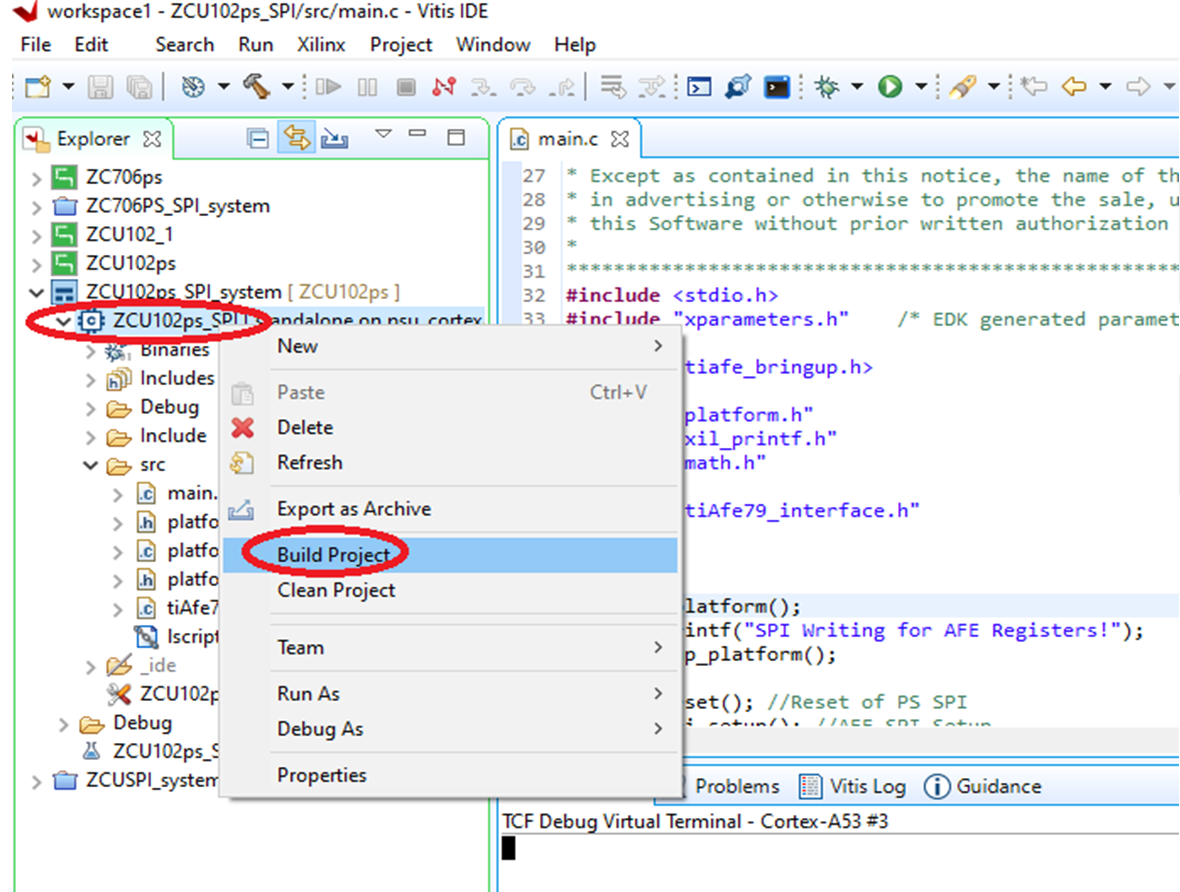Image resolution: width=1180 pixels, height=892 pixels.
Task: Collapse the src folder in Explorer
Action: 91,465
